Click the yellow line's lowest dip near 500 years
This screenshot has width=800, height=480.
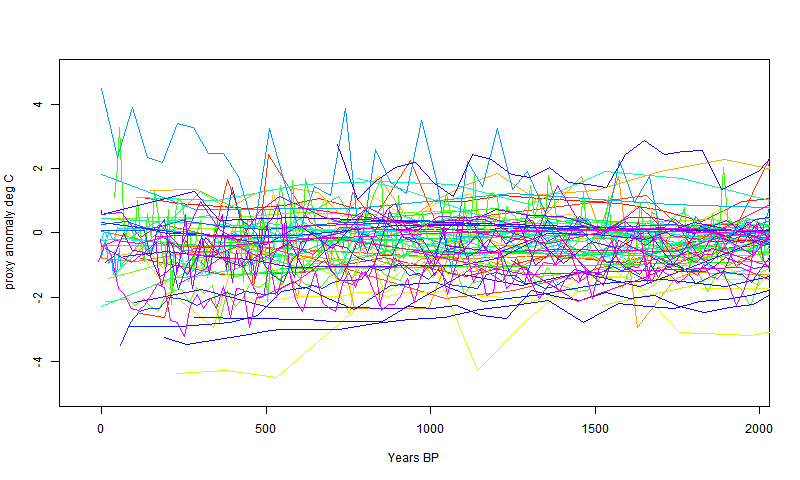pyautogui.click(x=275, y=377)
